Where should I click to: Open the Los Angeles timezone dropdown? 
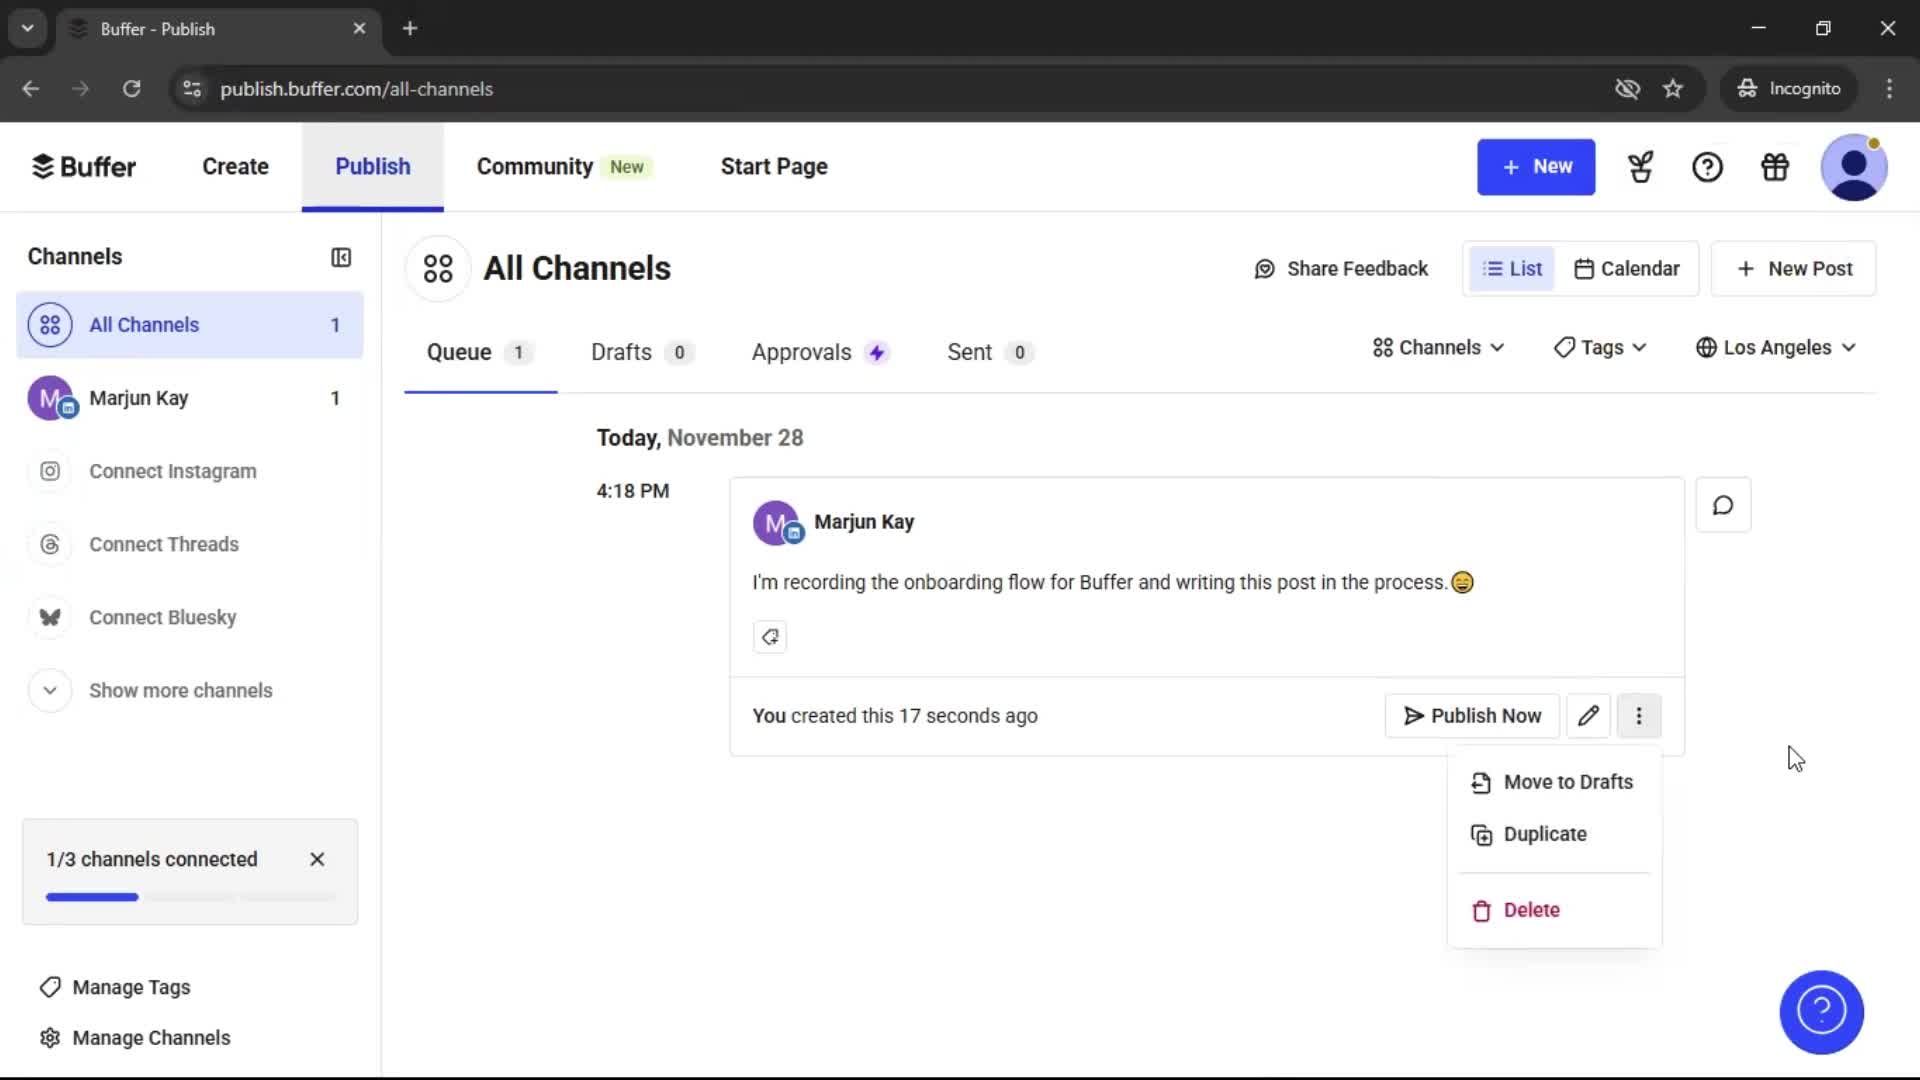1776,347
